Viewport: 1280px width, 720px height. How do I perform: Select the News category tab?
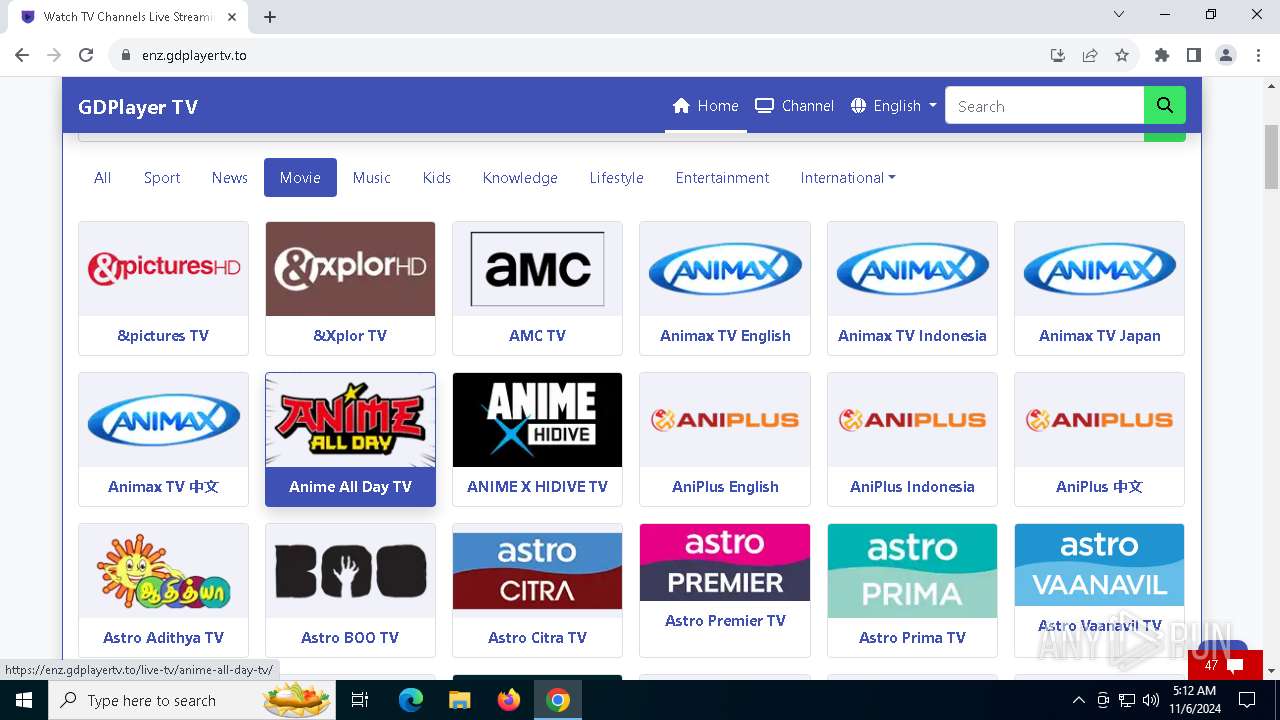click(229, 177)
